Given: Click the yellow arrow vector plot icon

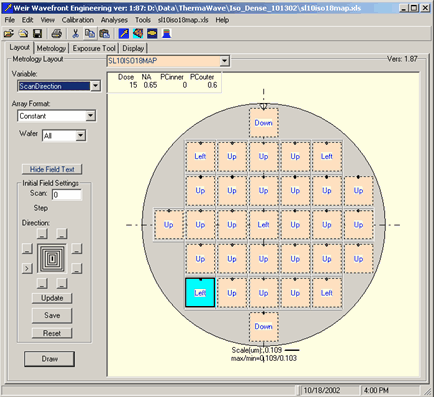Looking at the screenshot, I should [124, 33].
